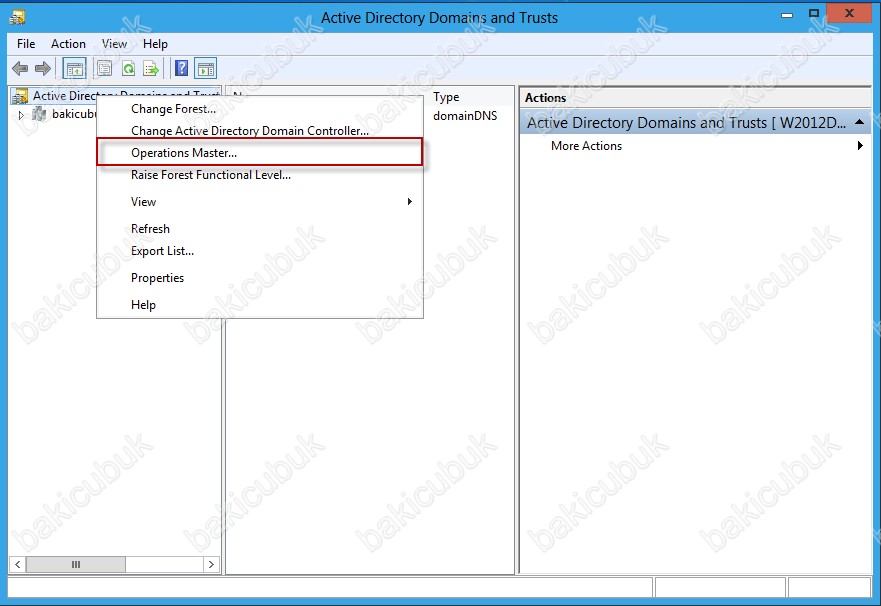Screen dimensions: 881x606
Task: Click the application icon in the title bar
Action: tap(17, 17)
